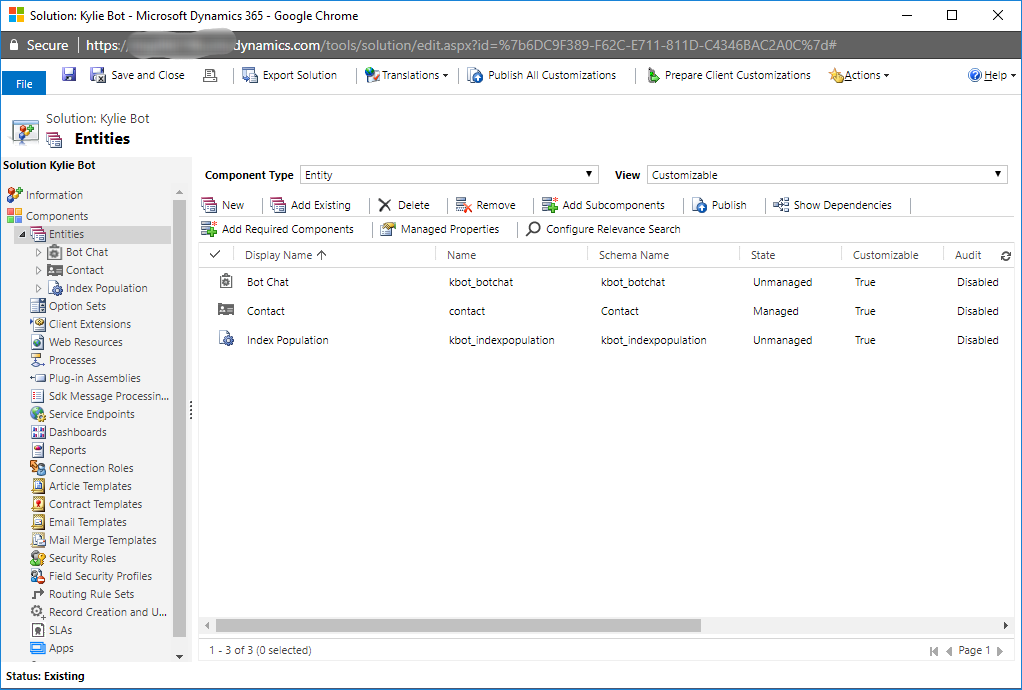
Task: Open the File menu
Action: [24, 83]
